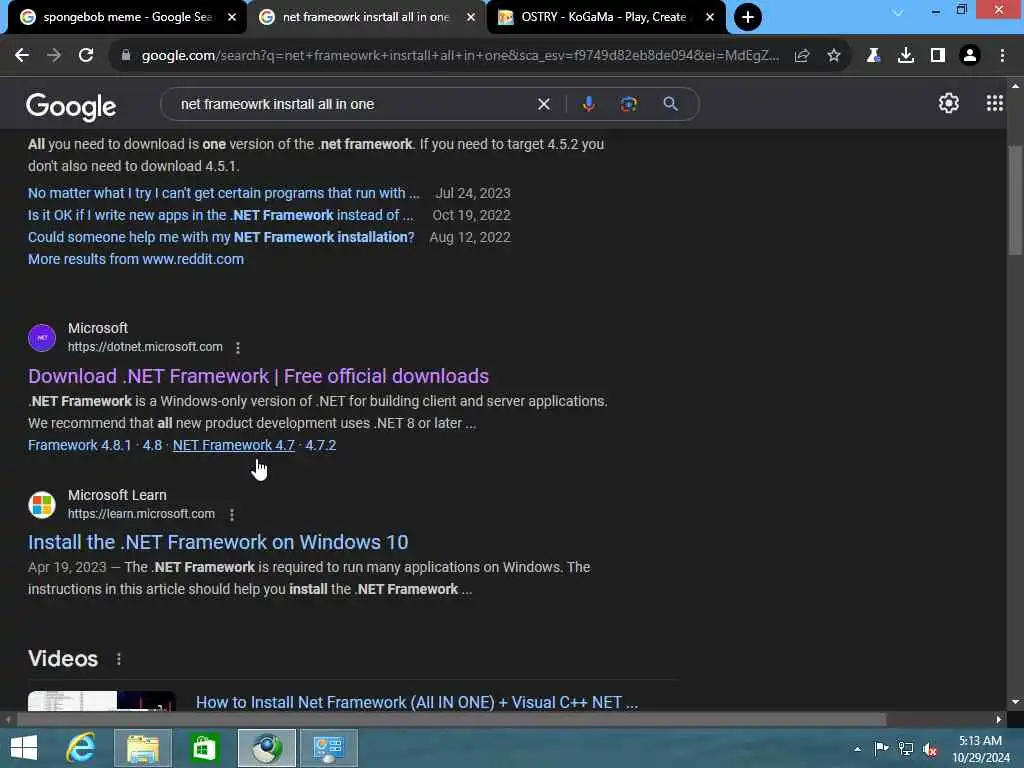This screenshot has width=1024, height=768.
Task: Click the muted volume tray icon
Action: (x=930, y=749)
